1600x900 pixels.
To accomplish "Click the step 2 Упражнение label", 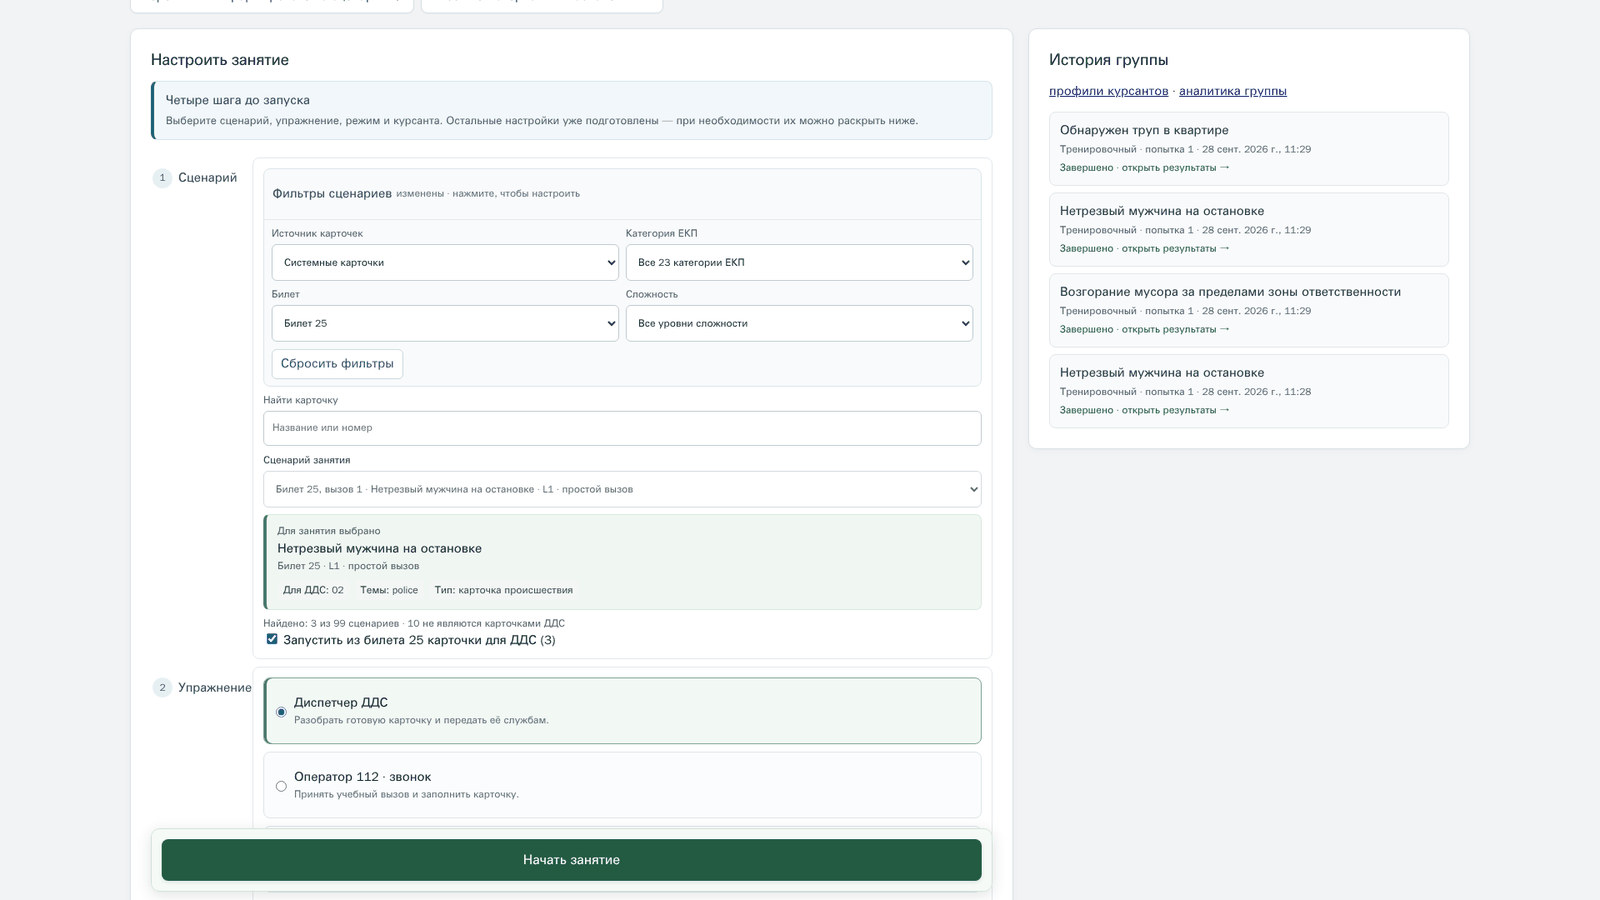I will pos(215,688).
